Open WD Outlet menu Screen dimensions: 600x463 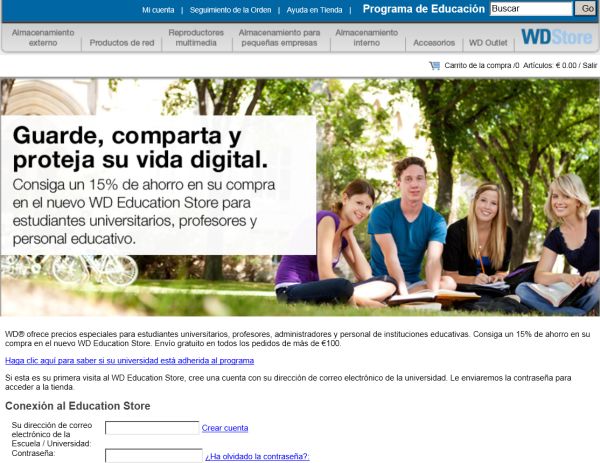pos(488,43)
